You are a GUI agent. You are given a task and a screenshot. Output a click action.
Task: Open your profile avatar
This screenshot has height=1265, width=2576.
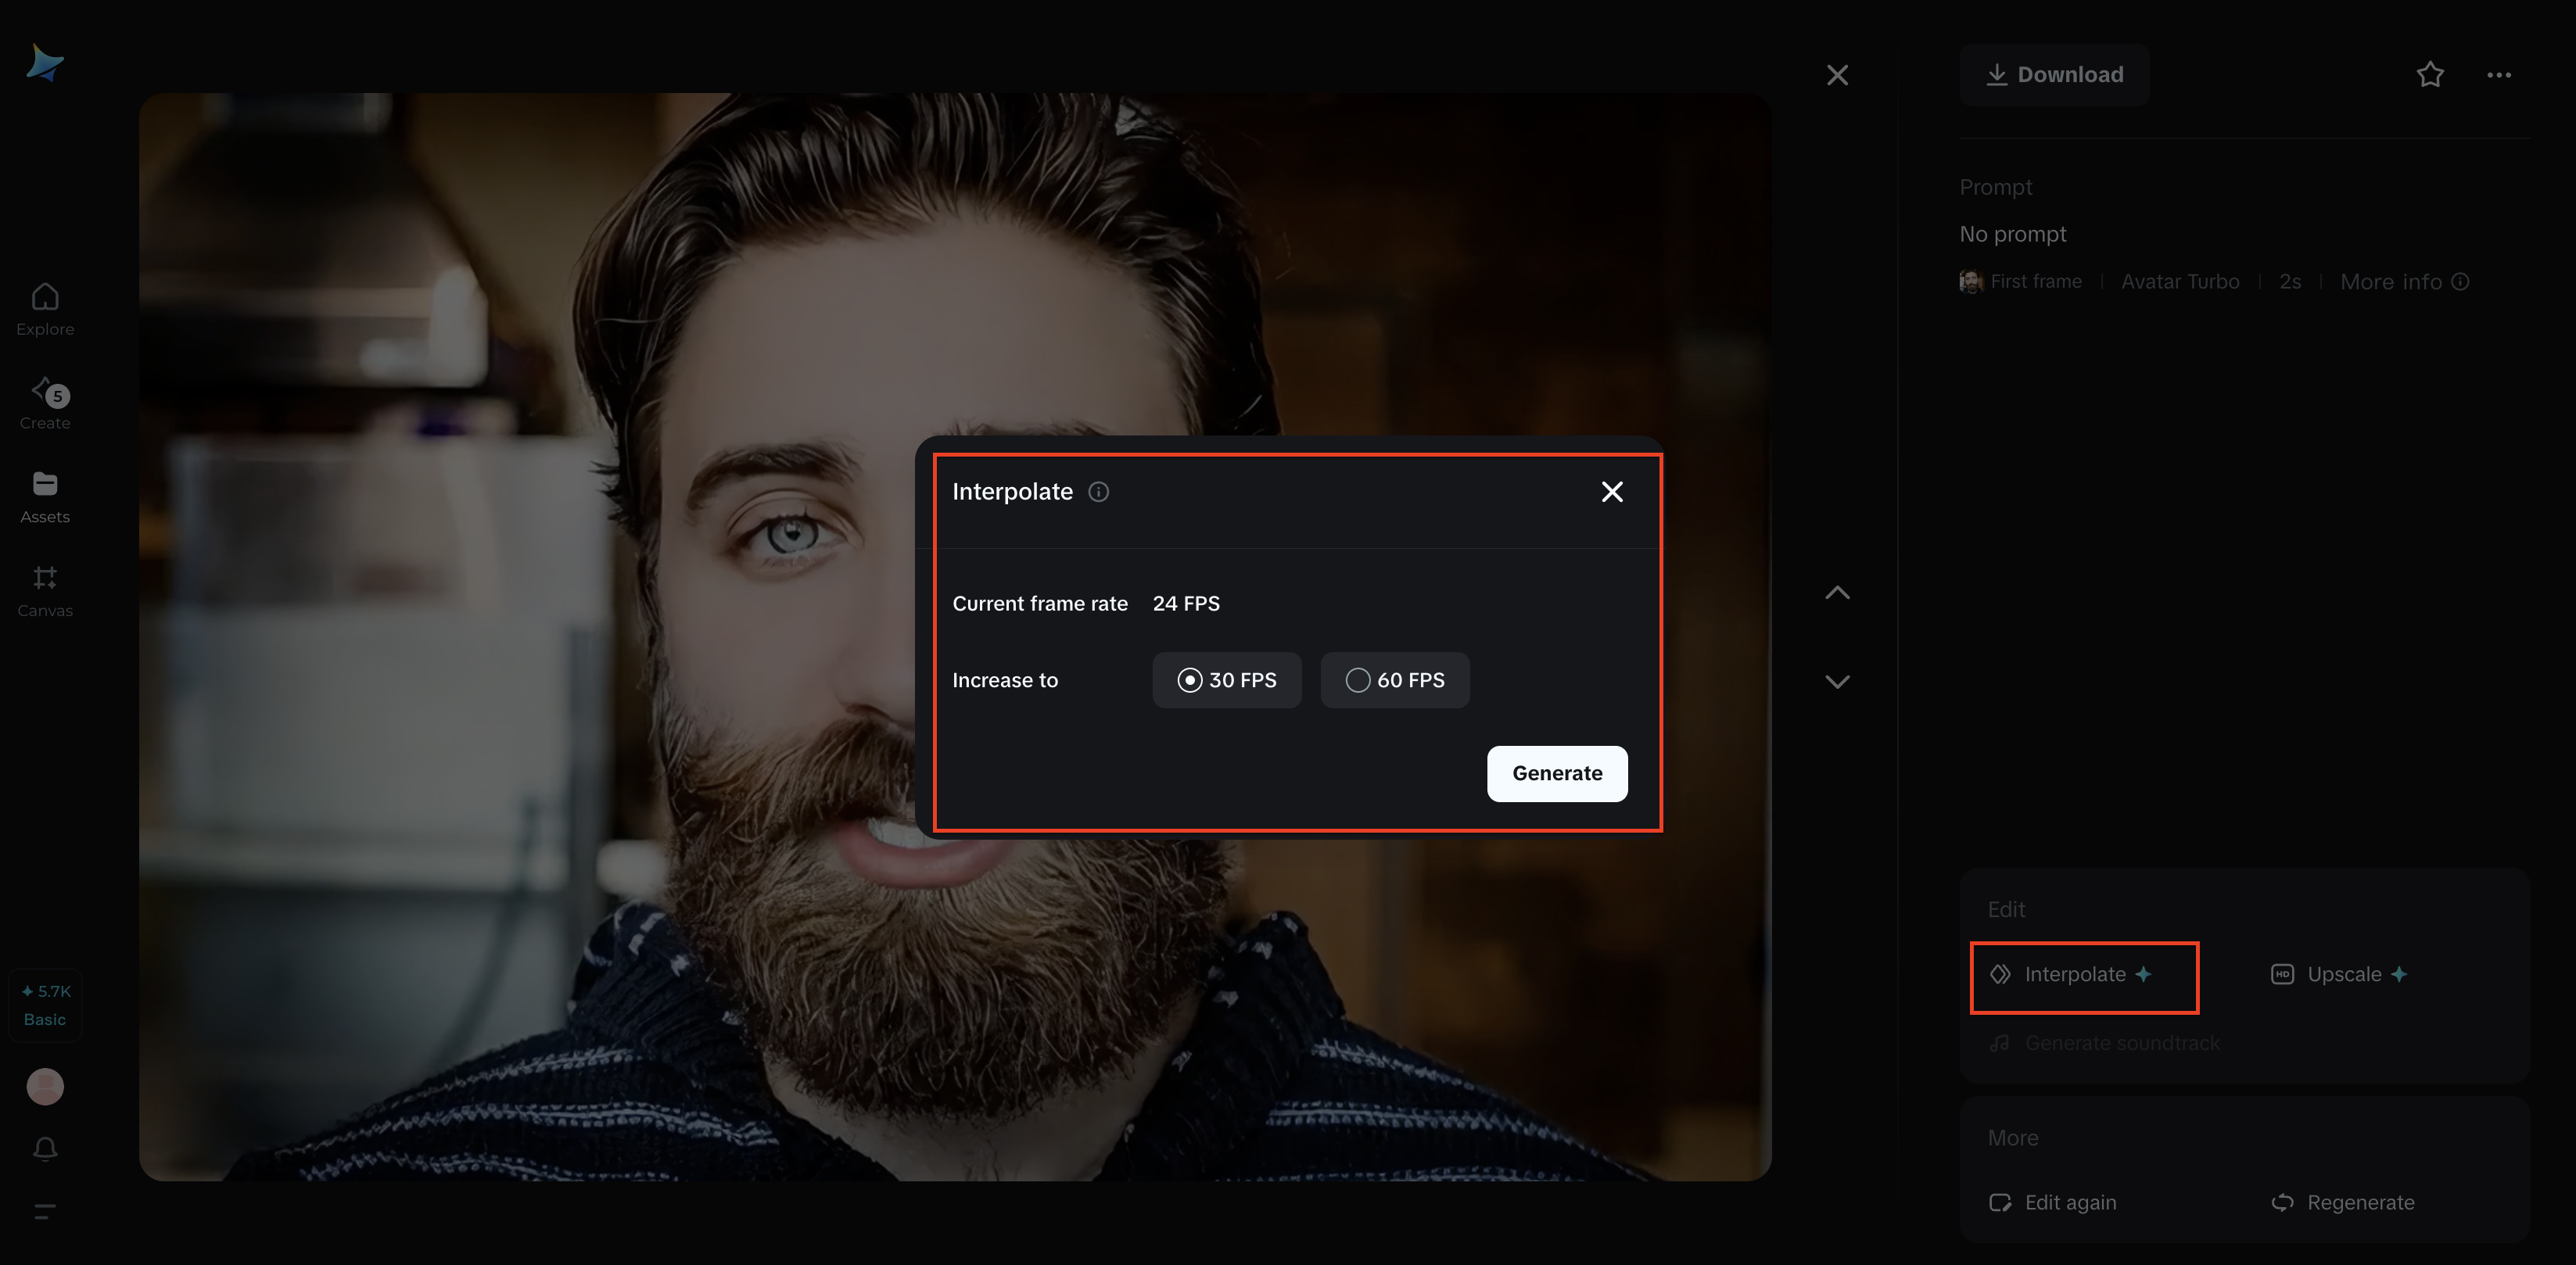44,1086
